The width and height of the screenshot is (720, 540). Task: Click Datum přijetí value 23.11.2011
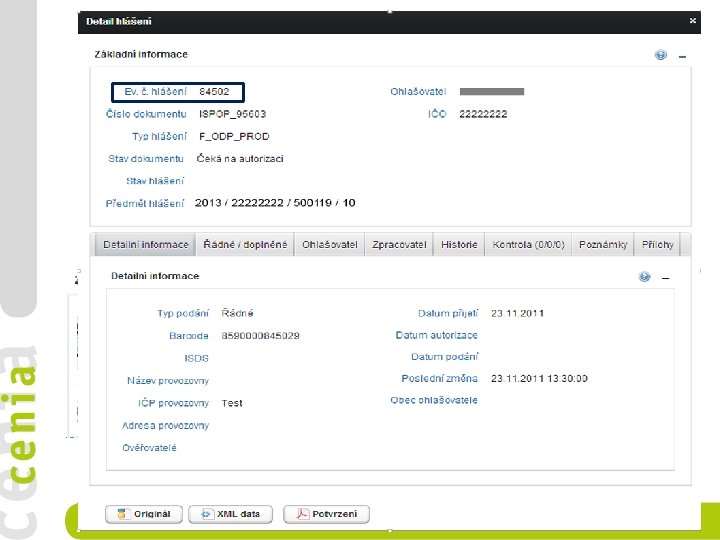(x=518, y=314)
